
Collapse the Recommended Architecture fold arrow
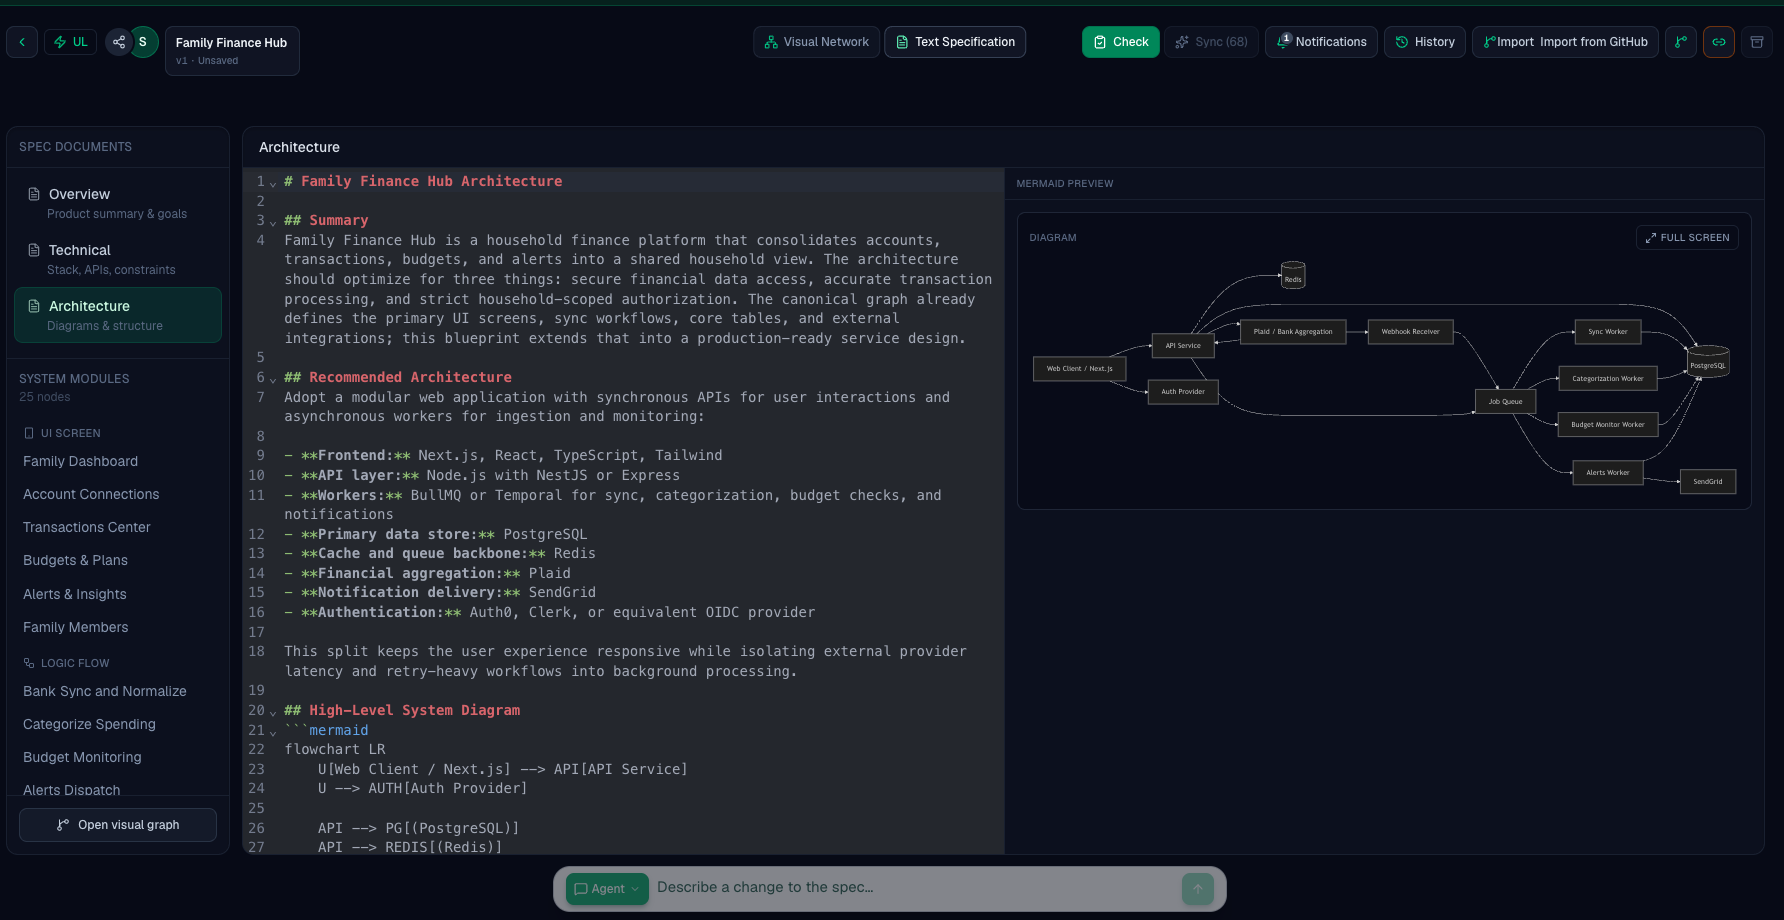(x=273, y=379)
